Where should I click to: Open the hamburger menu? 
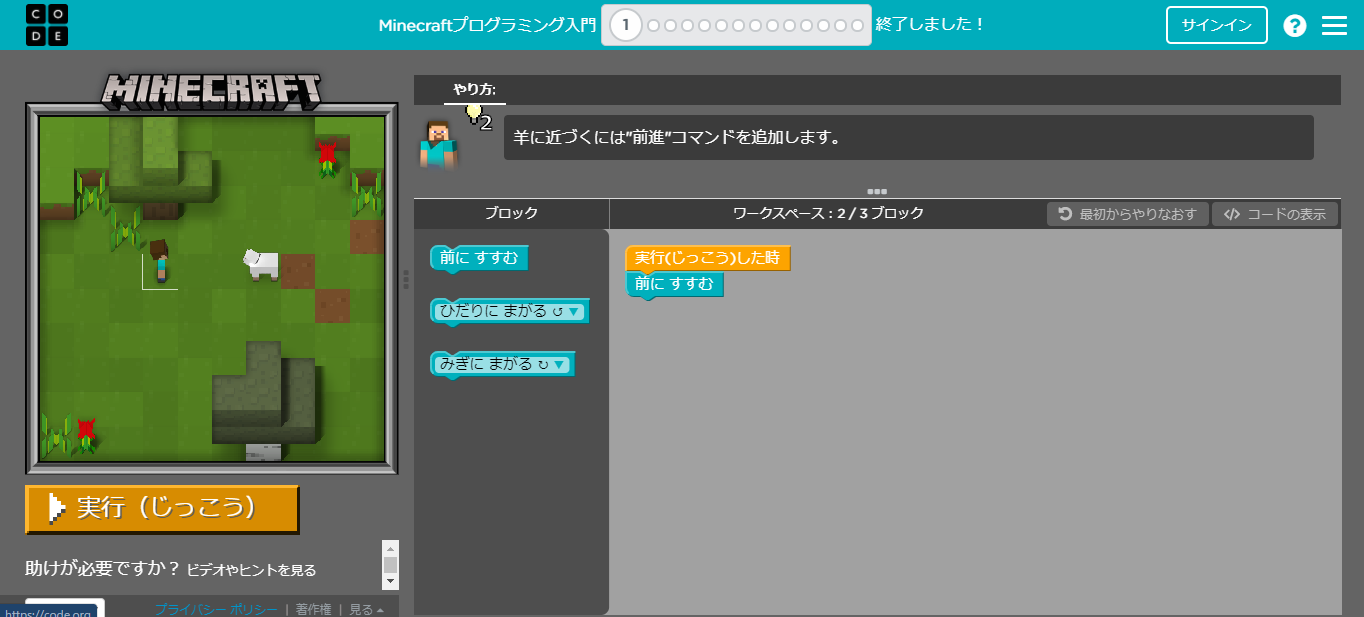tap(1334, 25)
